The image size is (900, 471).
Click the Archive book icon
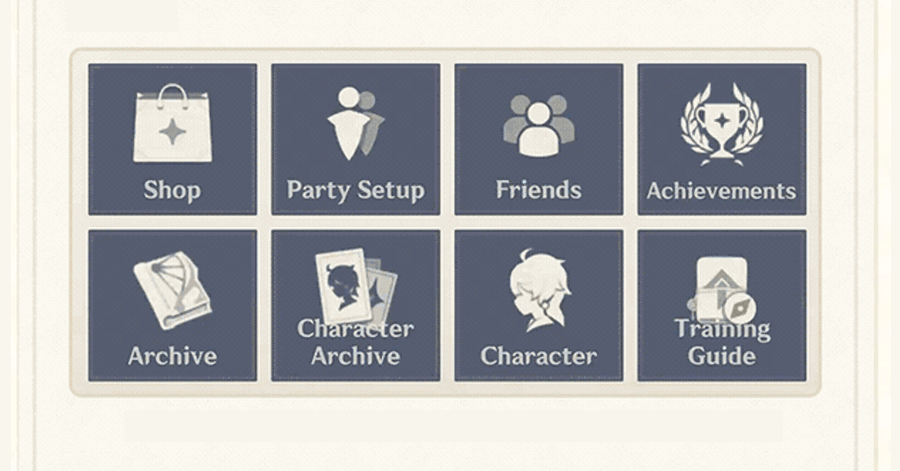172,290
